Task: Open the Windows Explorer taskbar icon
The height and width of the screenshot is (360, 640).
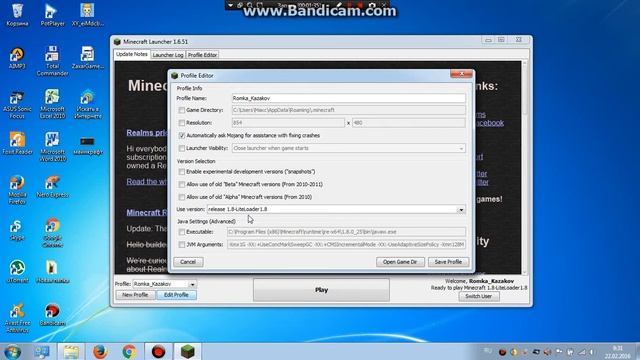Action: (71, 351)
